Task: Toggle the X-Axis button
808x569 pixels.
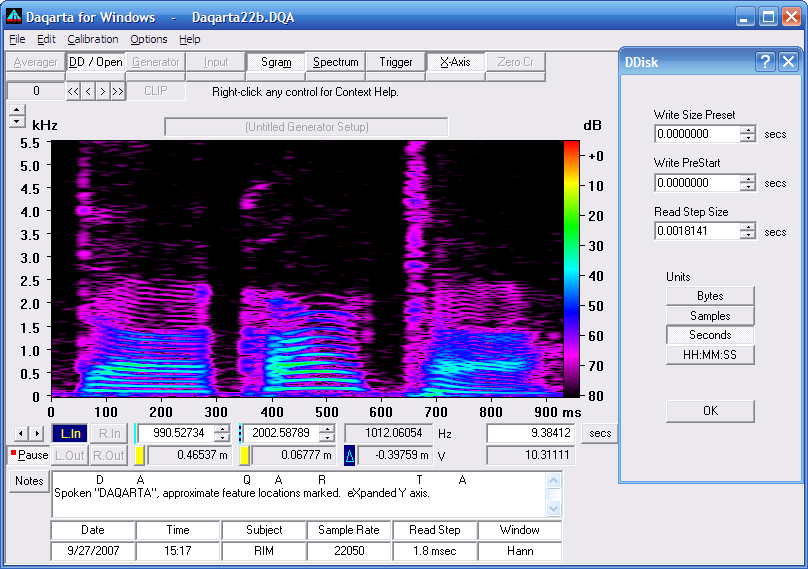Action: click(x=456, y=62)
